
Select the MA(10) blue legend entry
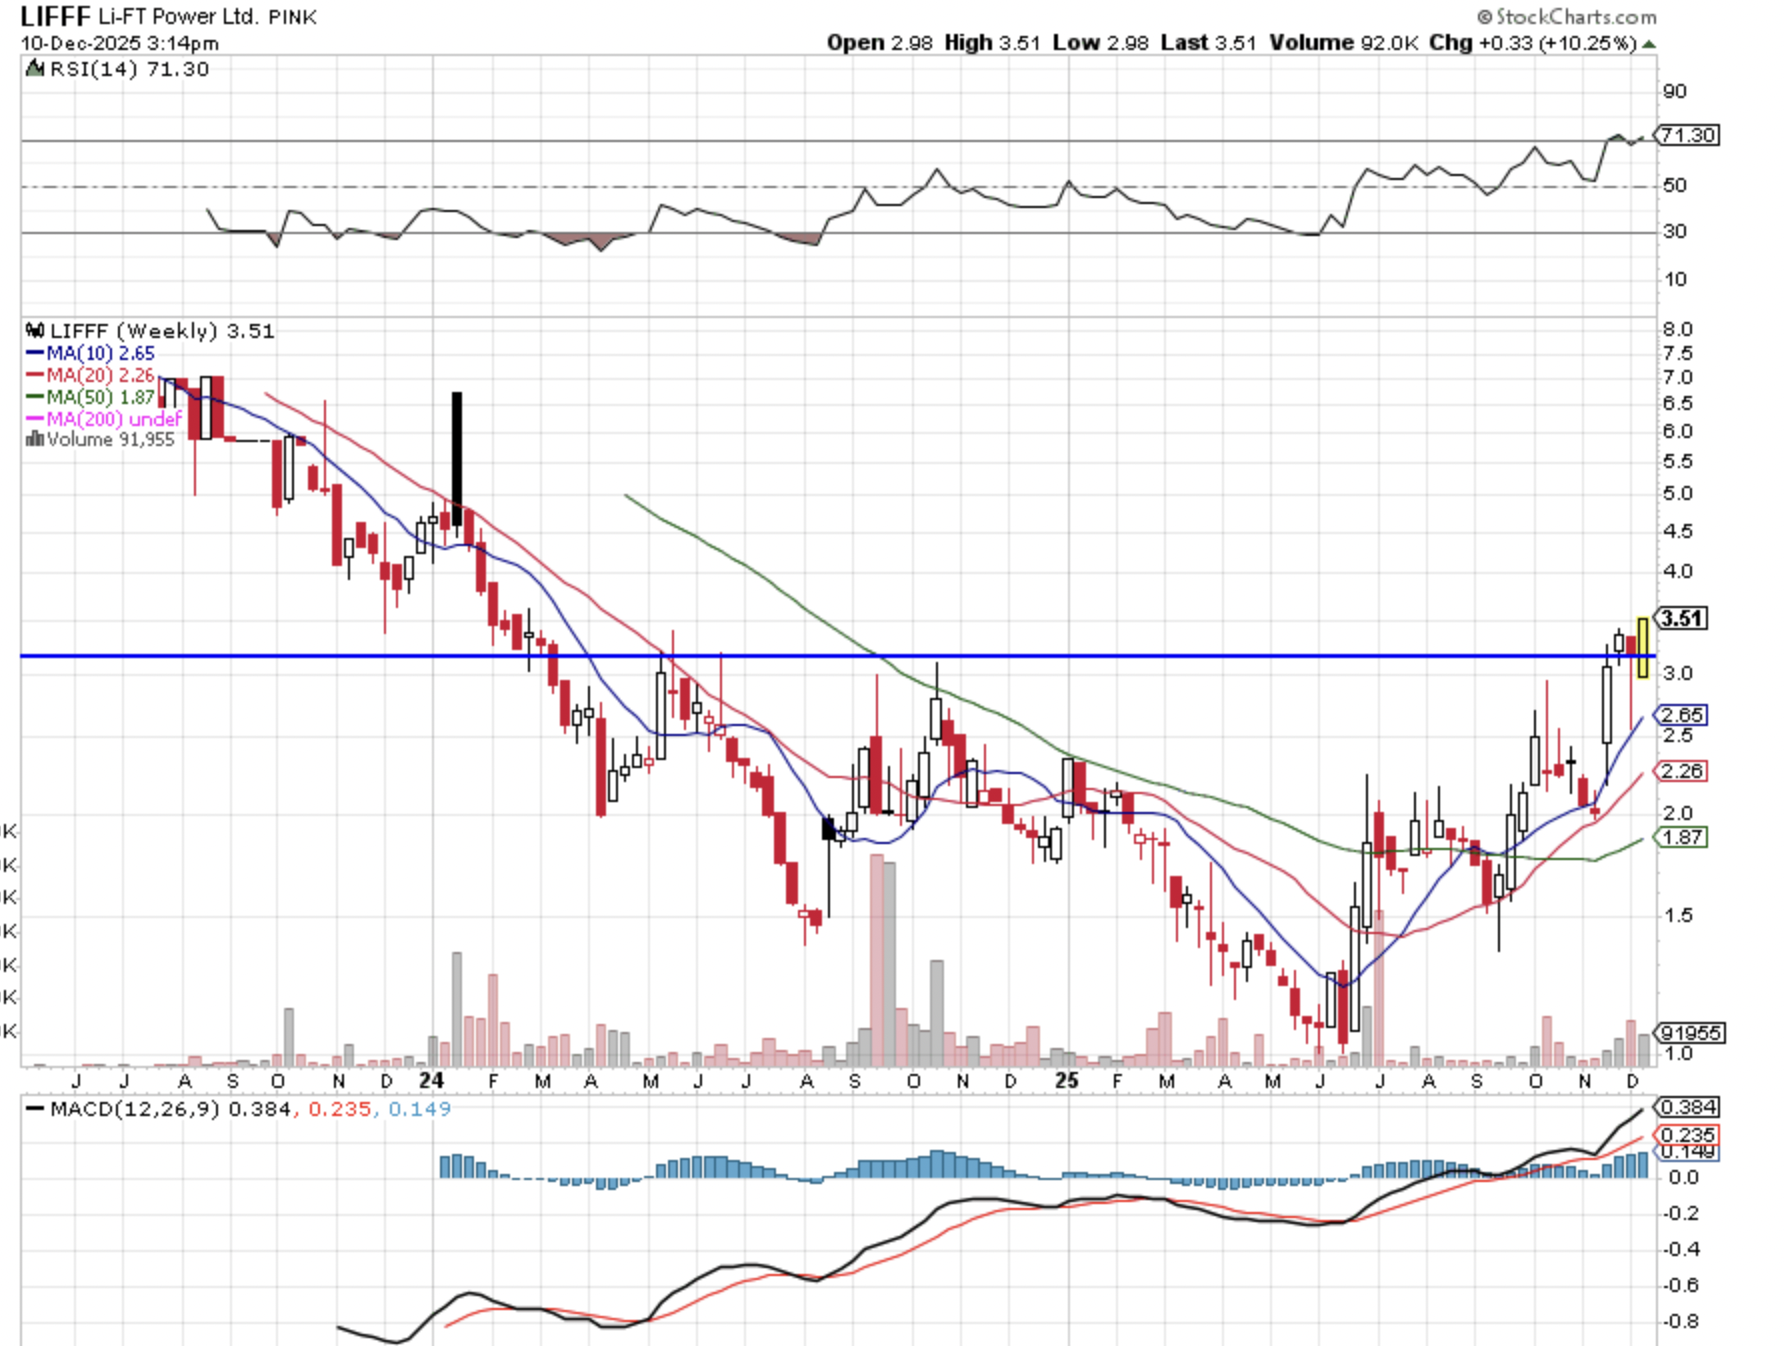click(90, 353)
